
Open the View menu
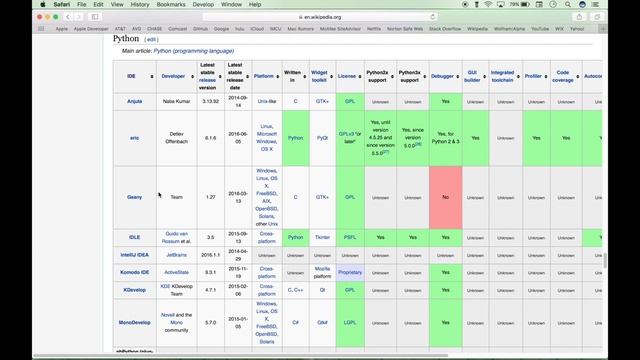coord(117,4)
